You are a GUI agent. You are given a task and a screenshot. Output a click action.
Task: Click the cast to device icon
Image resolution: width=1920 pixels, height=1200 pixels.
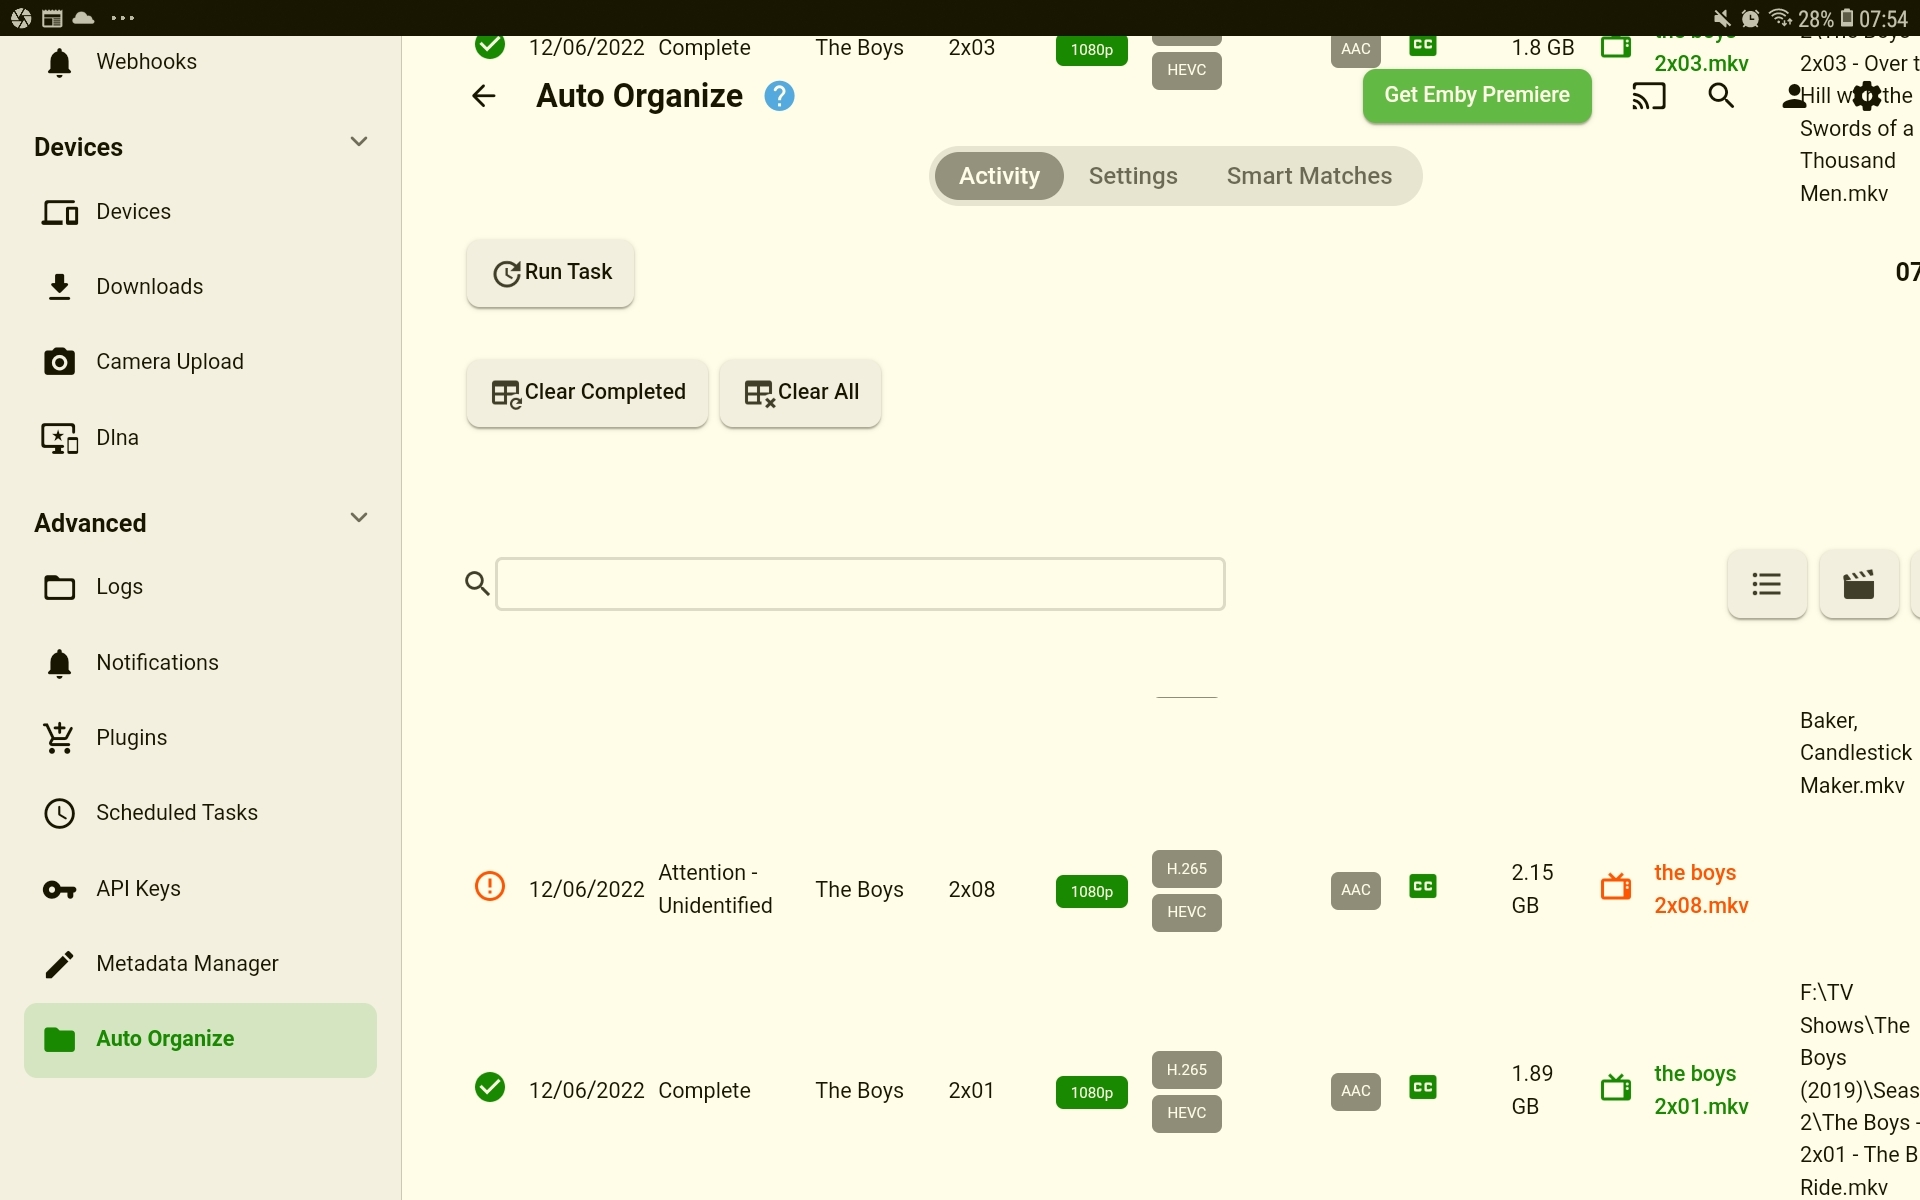(1648, 96)
